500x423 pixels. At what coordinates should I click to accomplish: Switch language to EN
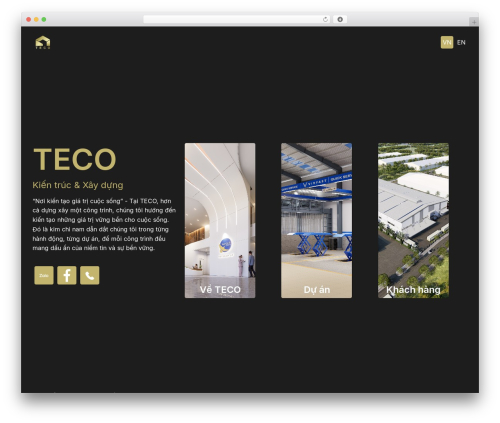(x=461, y=42)
